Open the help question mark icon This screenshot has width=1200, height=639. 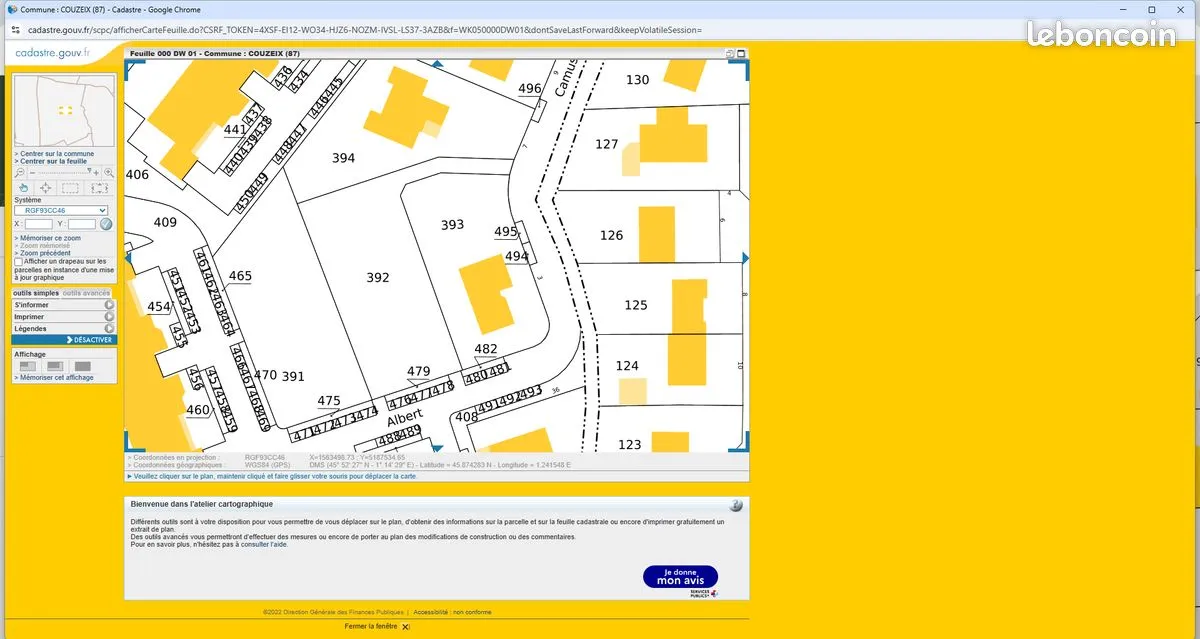click(736, 506)
